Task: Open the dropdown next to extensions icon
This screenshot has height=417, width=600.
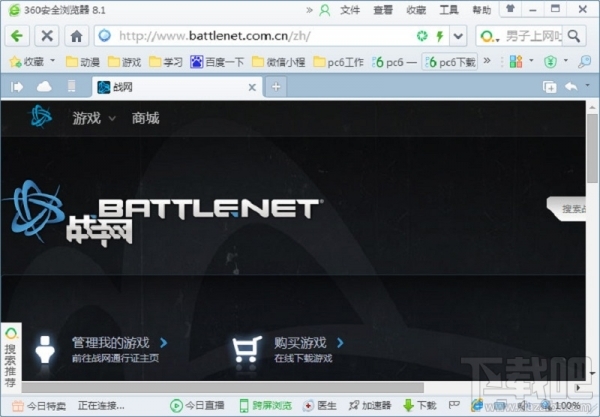Action: (x=531, y=60)
